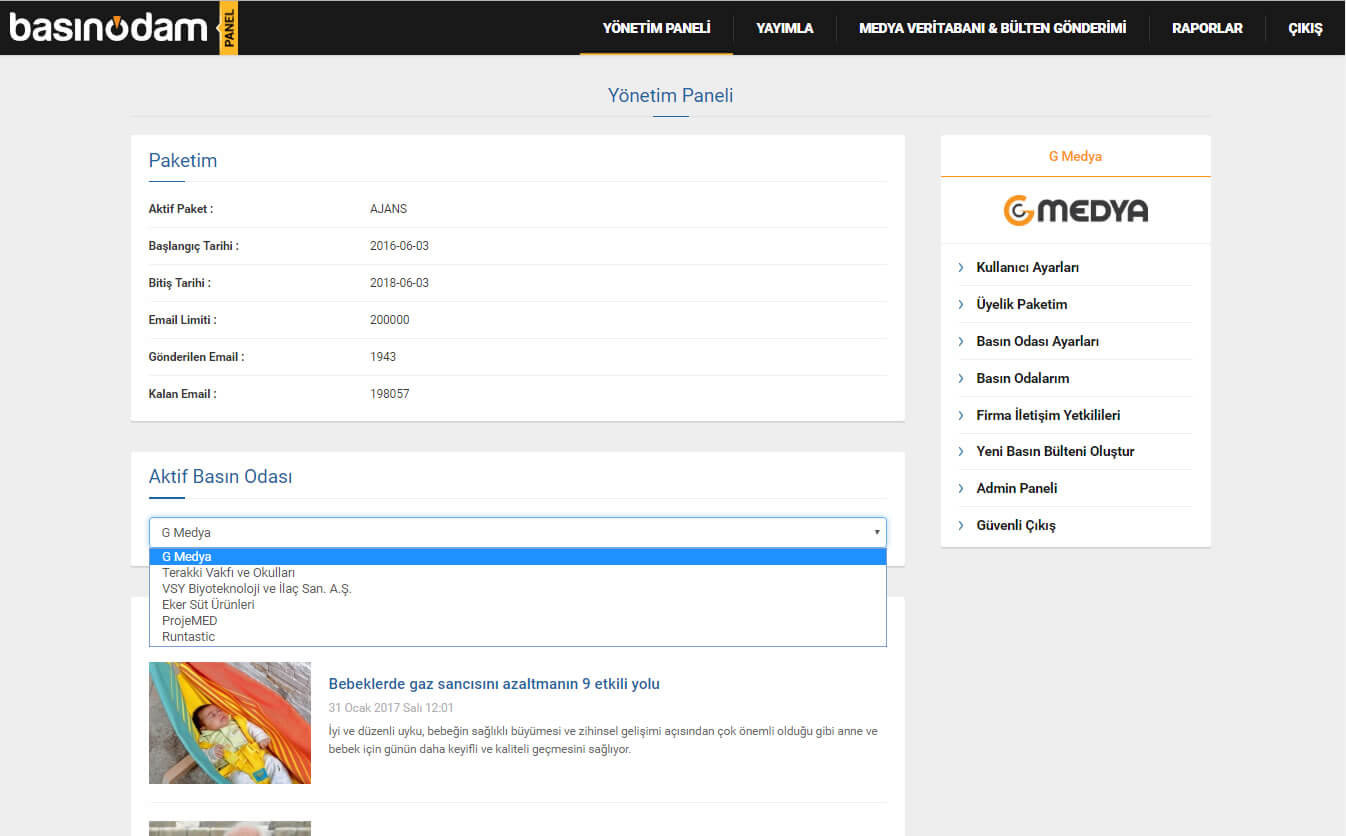Click the G Medya logo image
The height and width of the screenshot is (836, 1346).
[x=1075, y=211]
